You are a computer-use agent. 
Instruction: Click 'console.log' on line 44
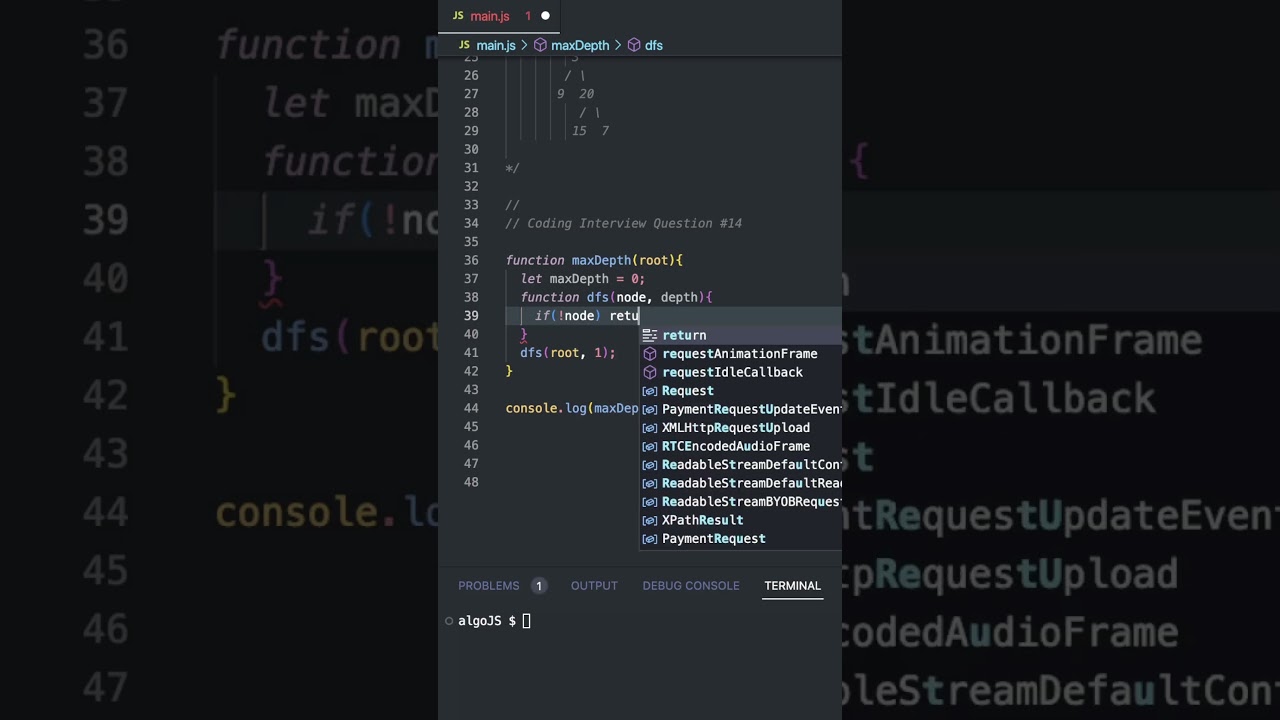click(x=546, y=408)
